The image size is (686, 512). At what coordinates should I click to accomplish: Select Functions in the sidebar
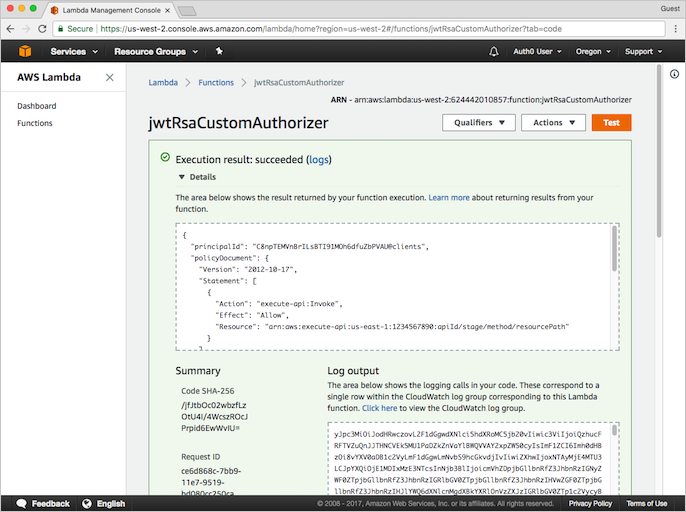[35, 123]
